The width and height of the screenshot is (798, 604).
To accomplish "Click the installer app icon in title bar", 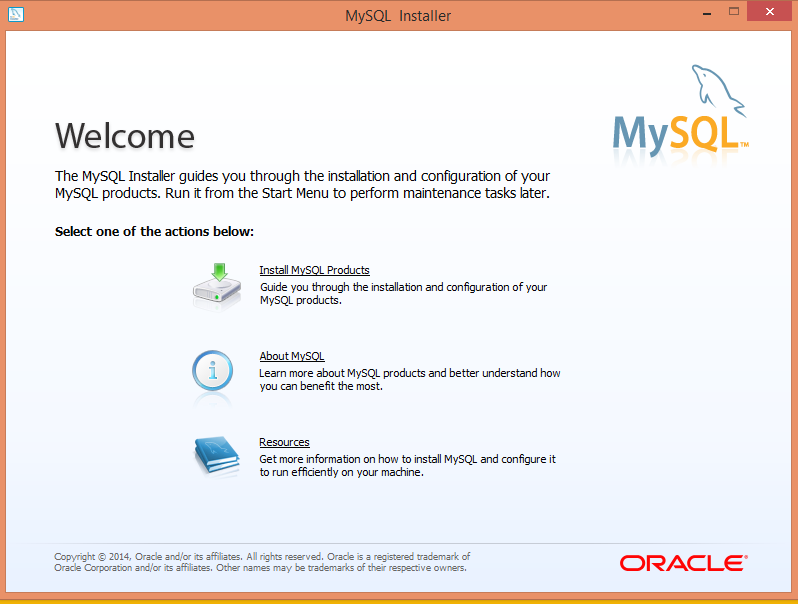I will [16, 14].
